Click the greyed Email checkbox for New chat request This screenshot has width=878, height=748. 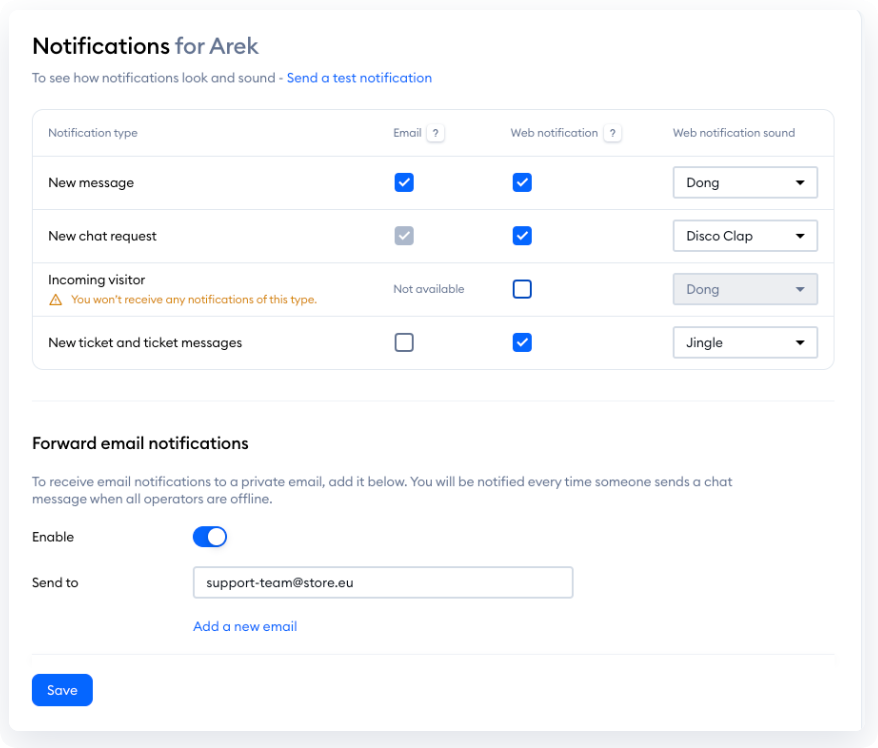(x=404, y=236)
